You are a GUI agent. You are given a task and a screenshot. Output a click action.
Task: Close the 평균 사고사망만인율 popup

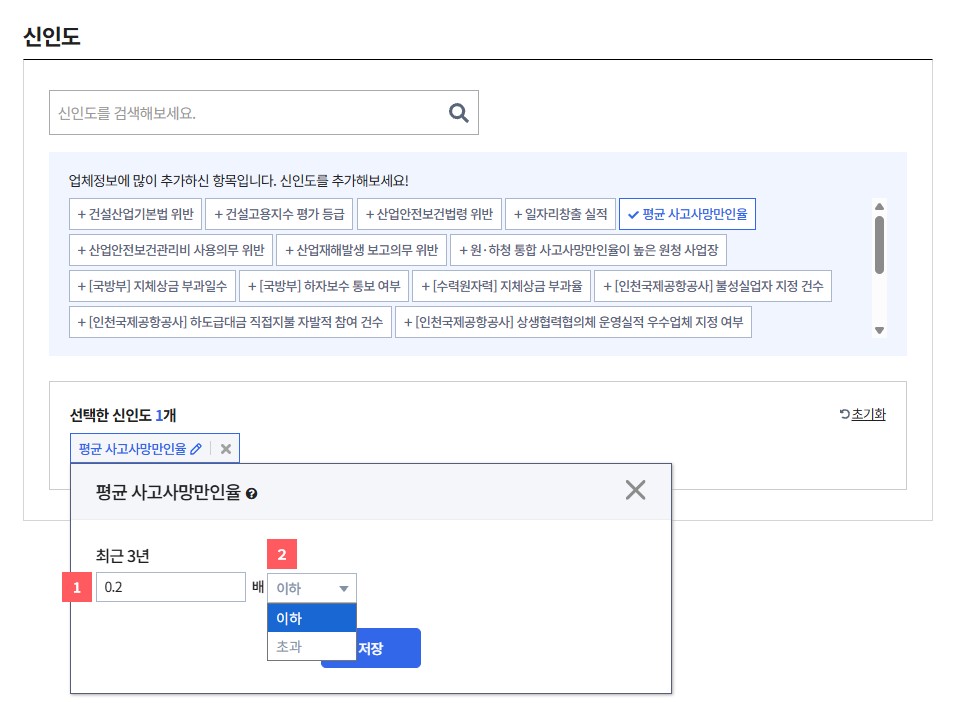tap(636, 490)
